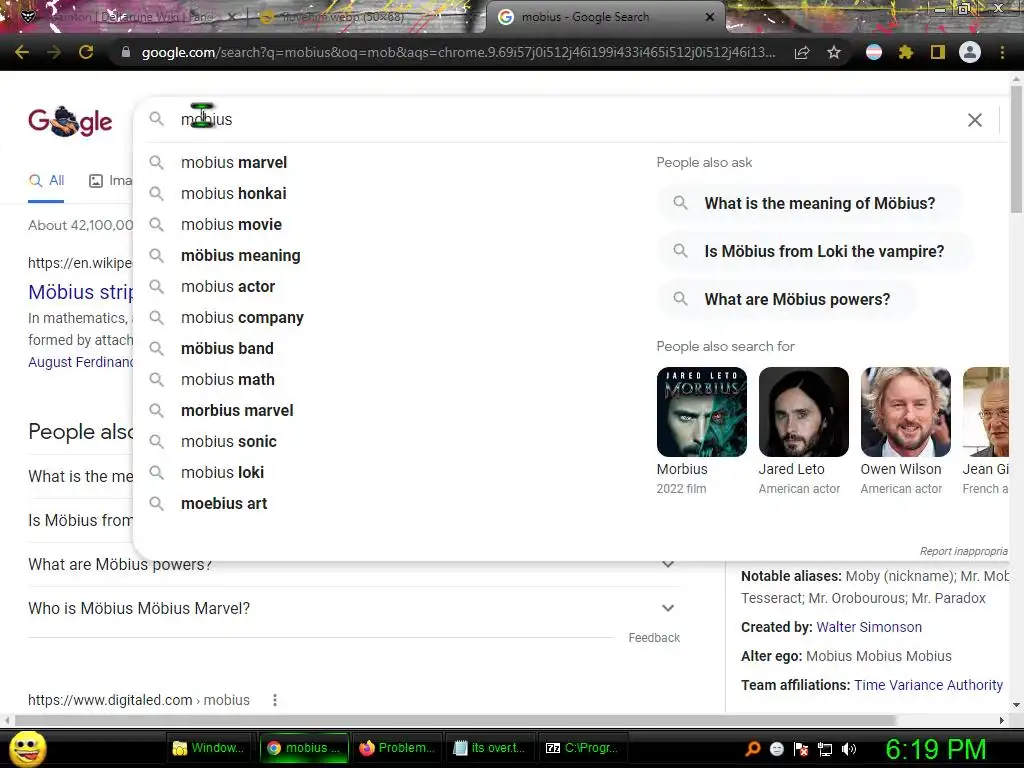Image resolution: width=1024 pixels, height=768 pixels.
Task: Share this page via address bar icon
Action: 801,52
